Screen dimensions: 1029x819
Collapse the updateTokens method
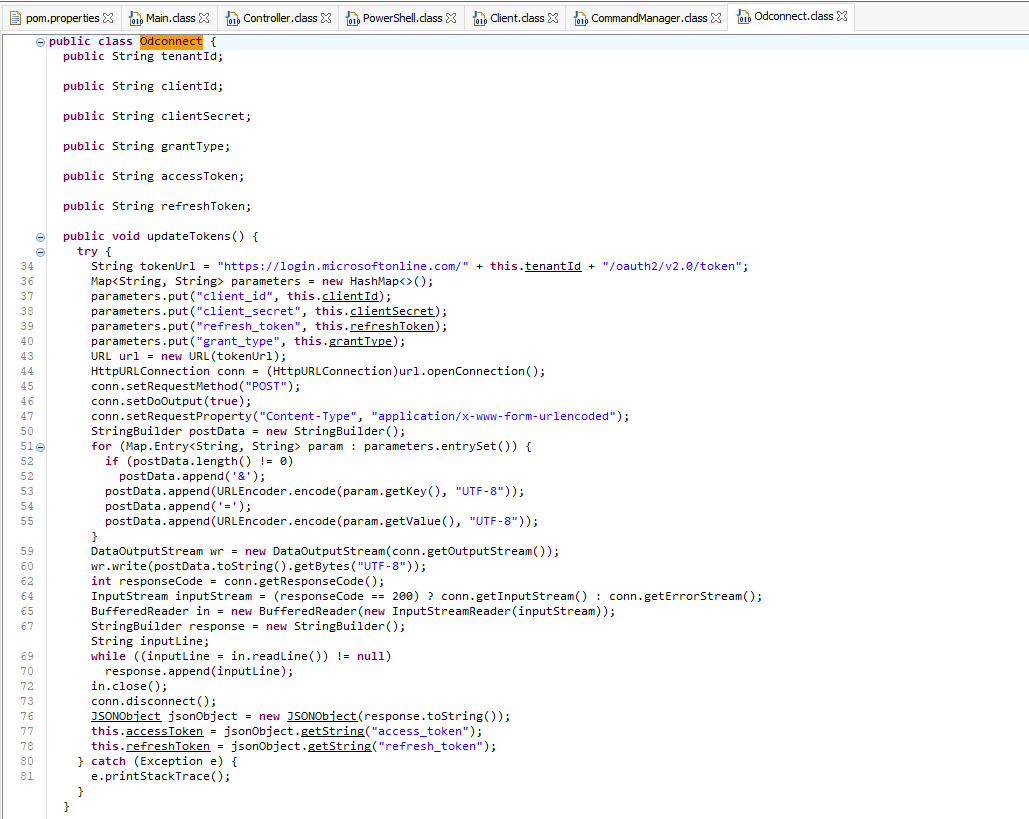point(40,237)
